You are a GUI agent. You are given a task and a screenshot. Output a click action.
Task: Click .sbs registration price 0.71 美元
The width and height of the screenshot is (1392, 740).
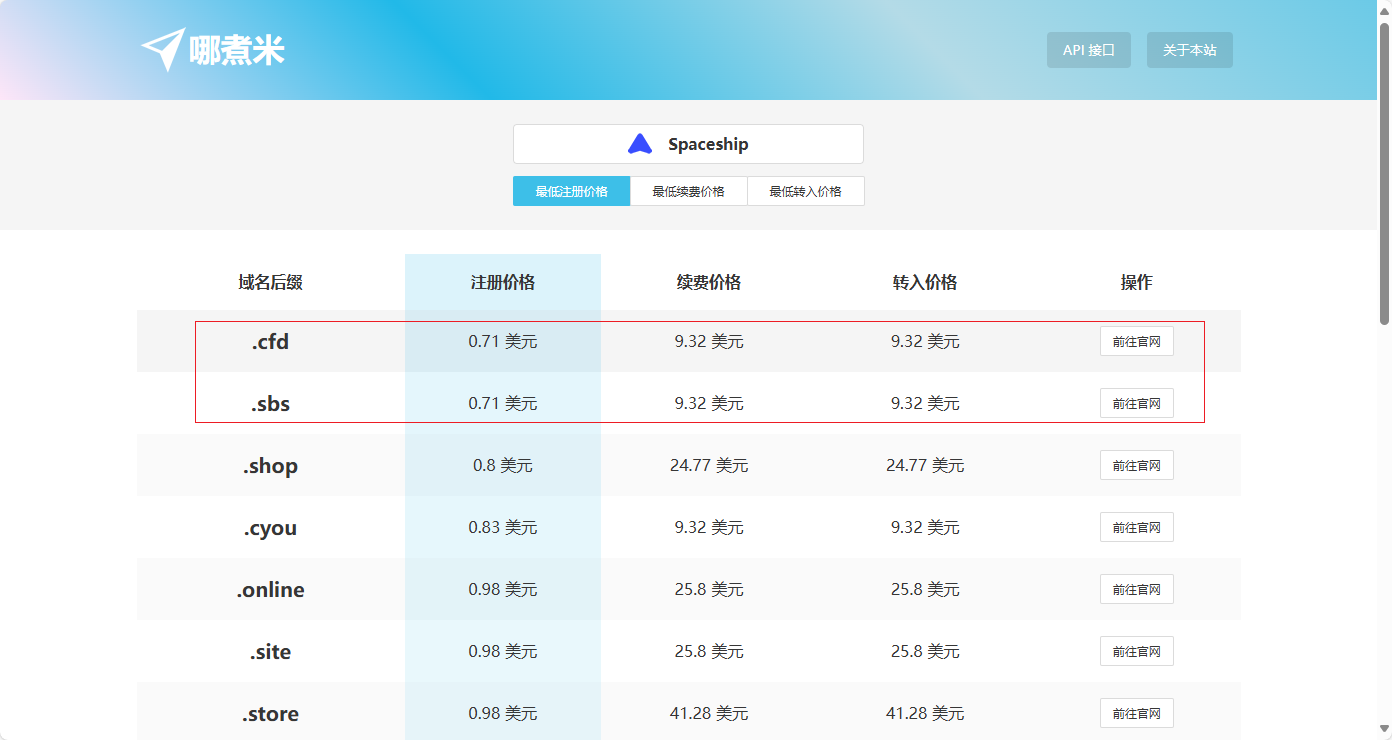(503, 403)
